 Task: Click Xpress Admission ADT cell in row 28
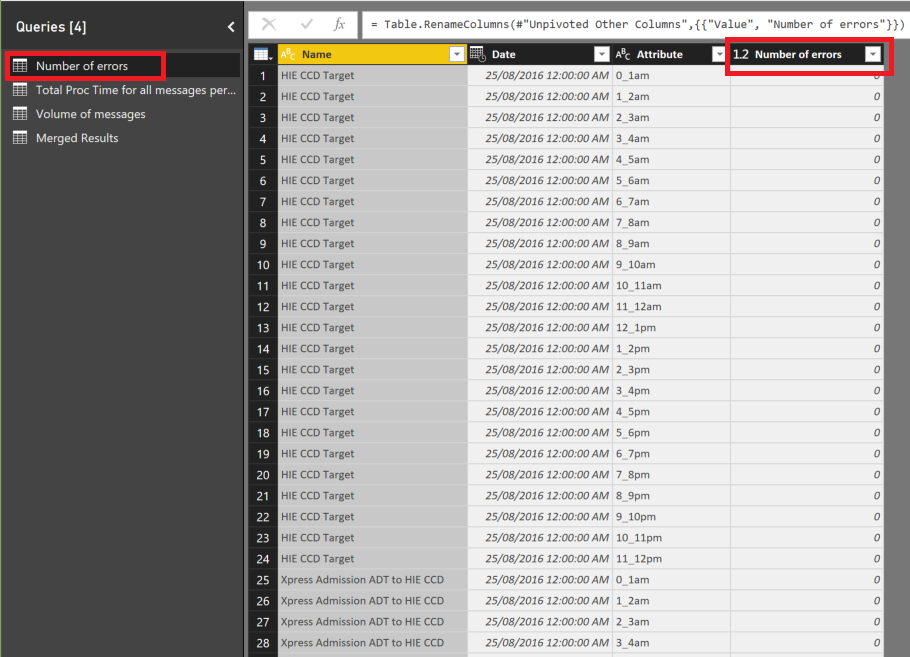pyautogui.click(x=373, y=643)
